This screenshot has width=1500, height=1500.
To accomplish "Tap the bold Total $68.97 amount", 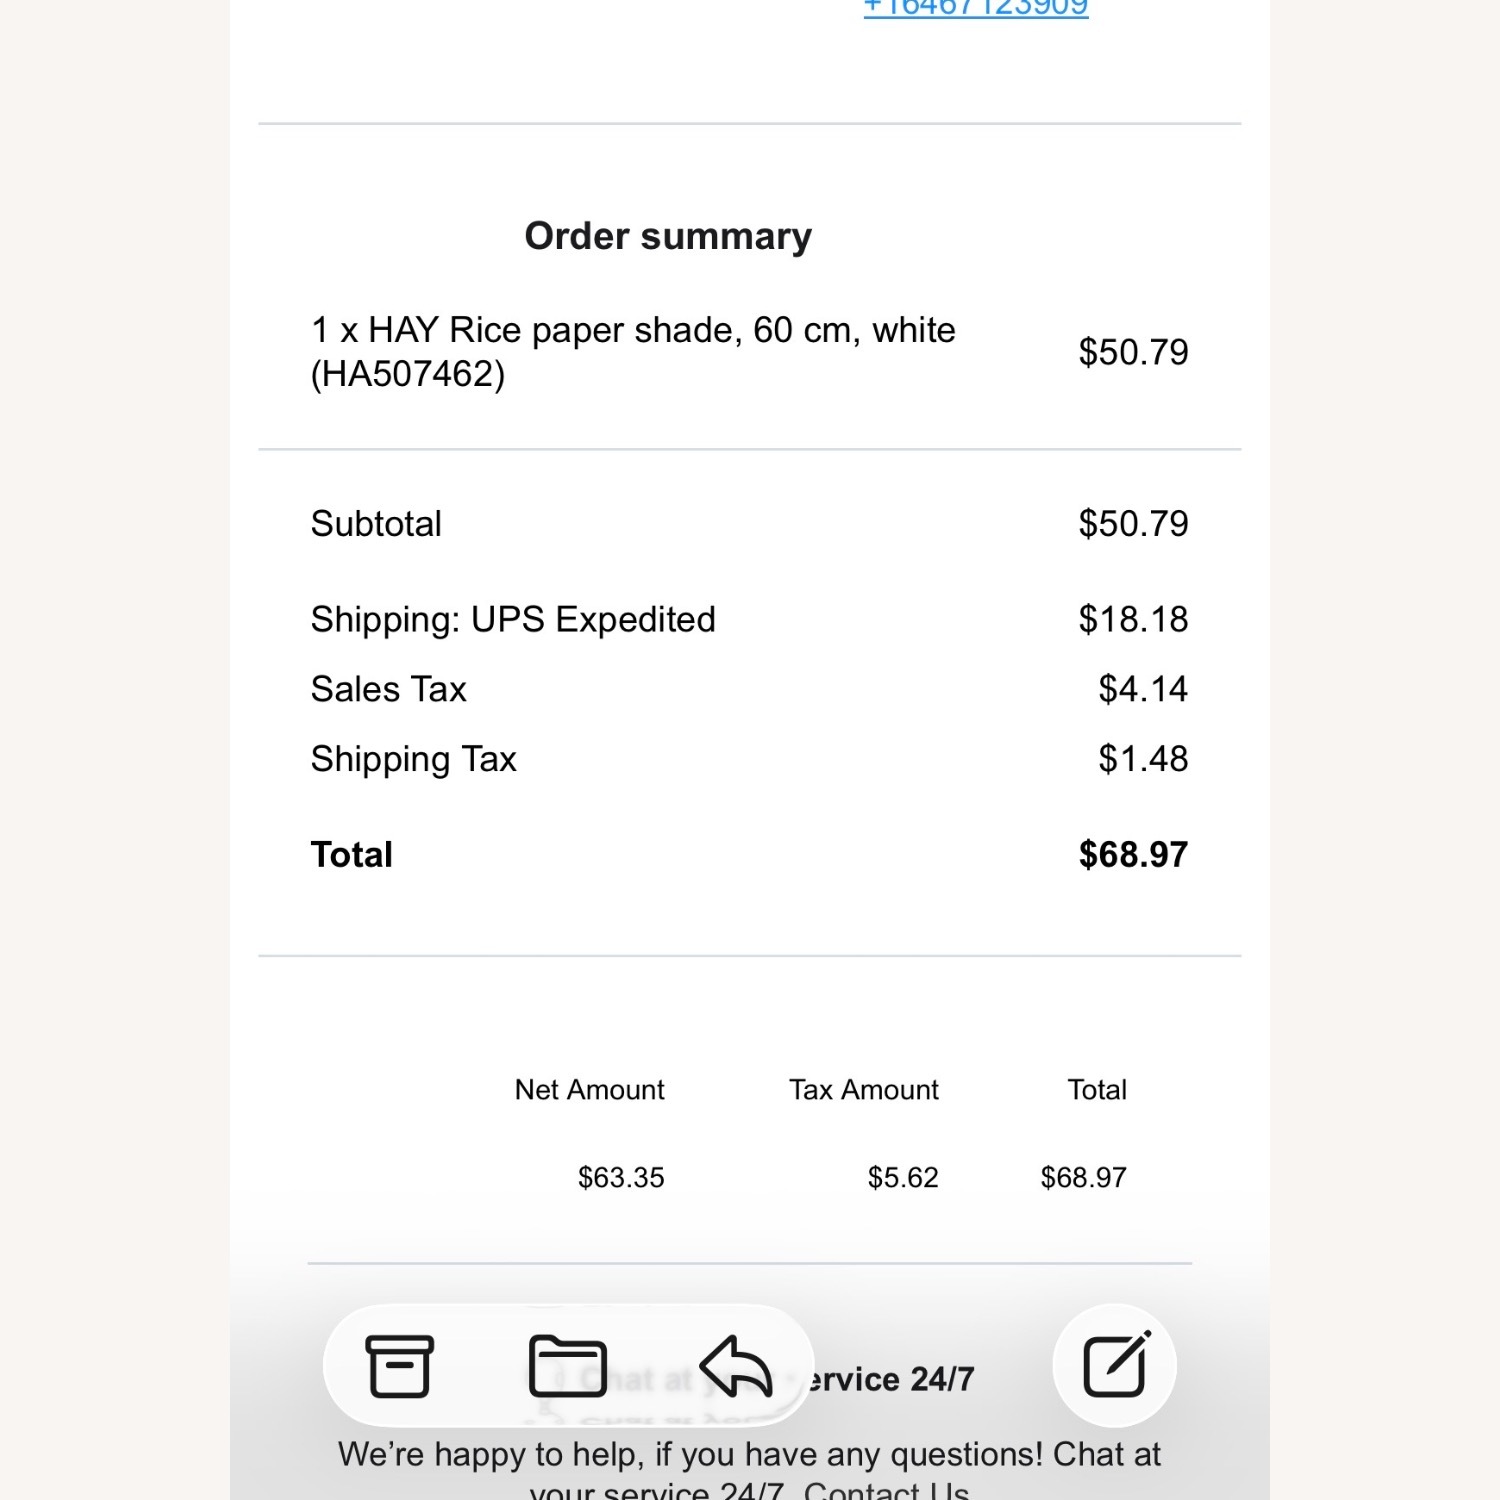I will (x=1133, y=855).
